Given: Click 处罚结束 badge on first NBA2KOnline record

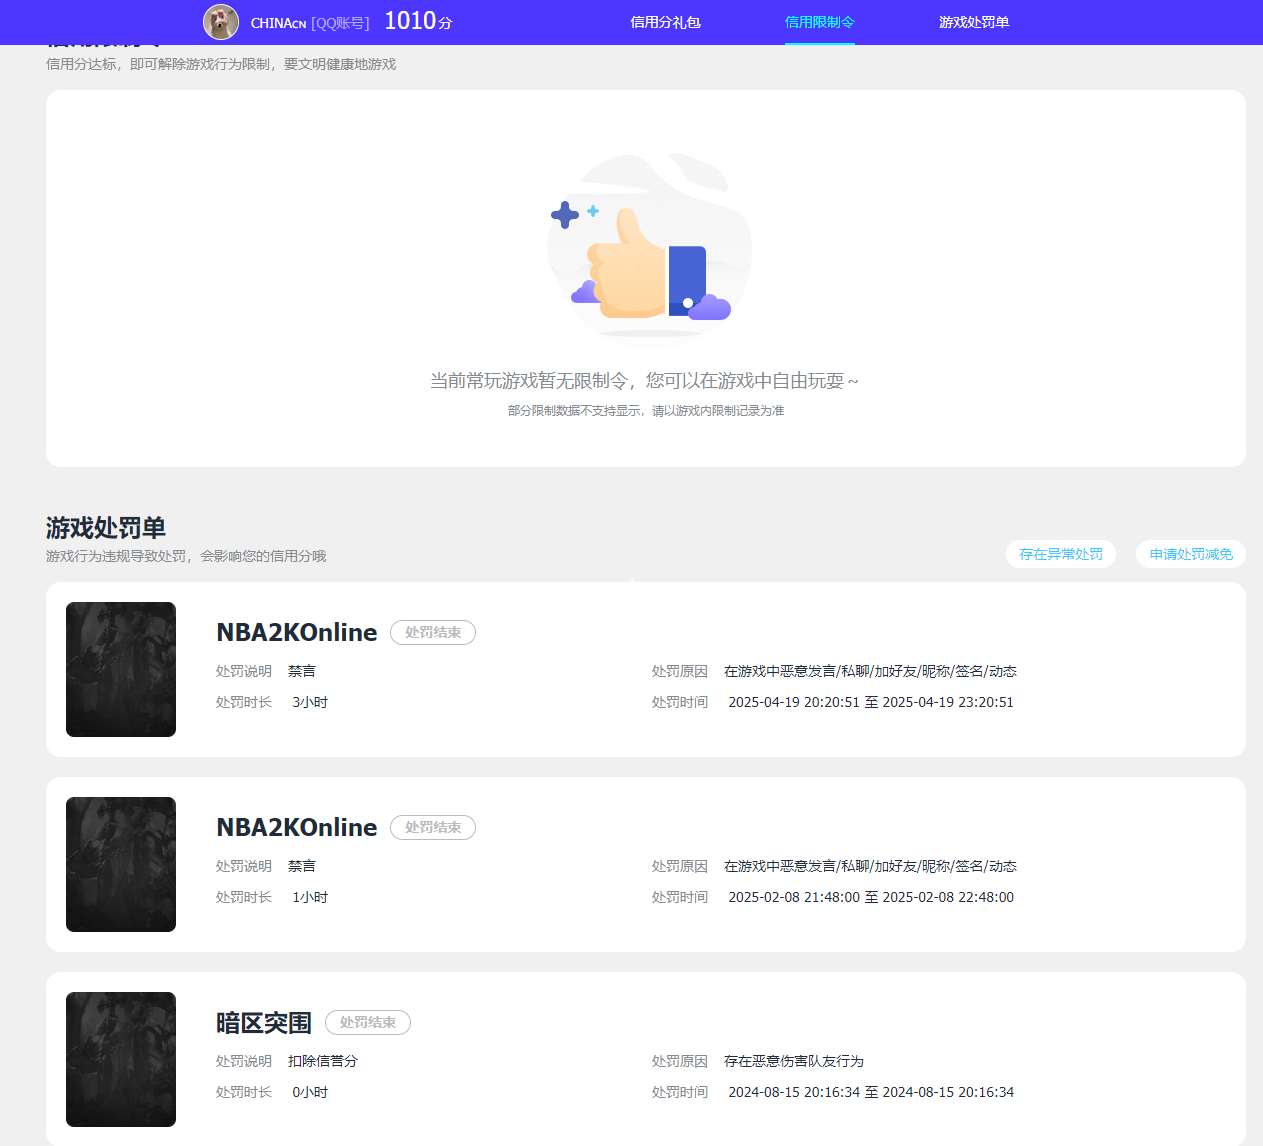Looking at the screenshot, I should pos(432,632).
